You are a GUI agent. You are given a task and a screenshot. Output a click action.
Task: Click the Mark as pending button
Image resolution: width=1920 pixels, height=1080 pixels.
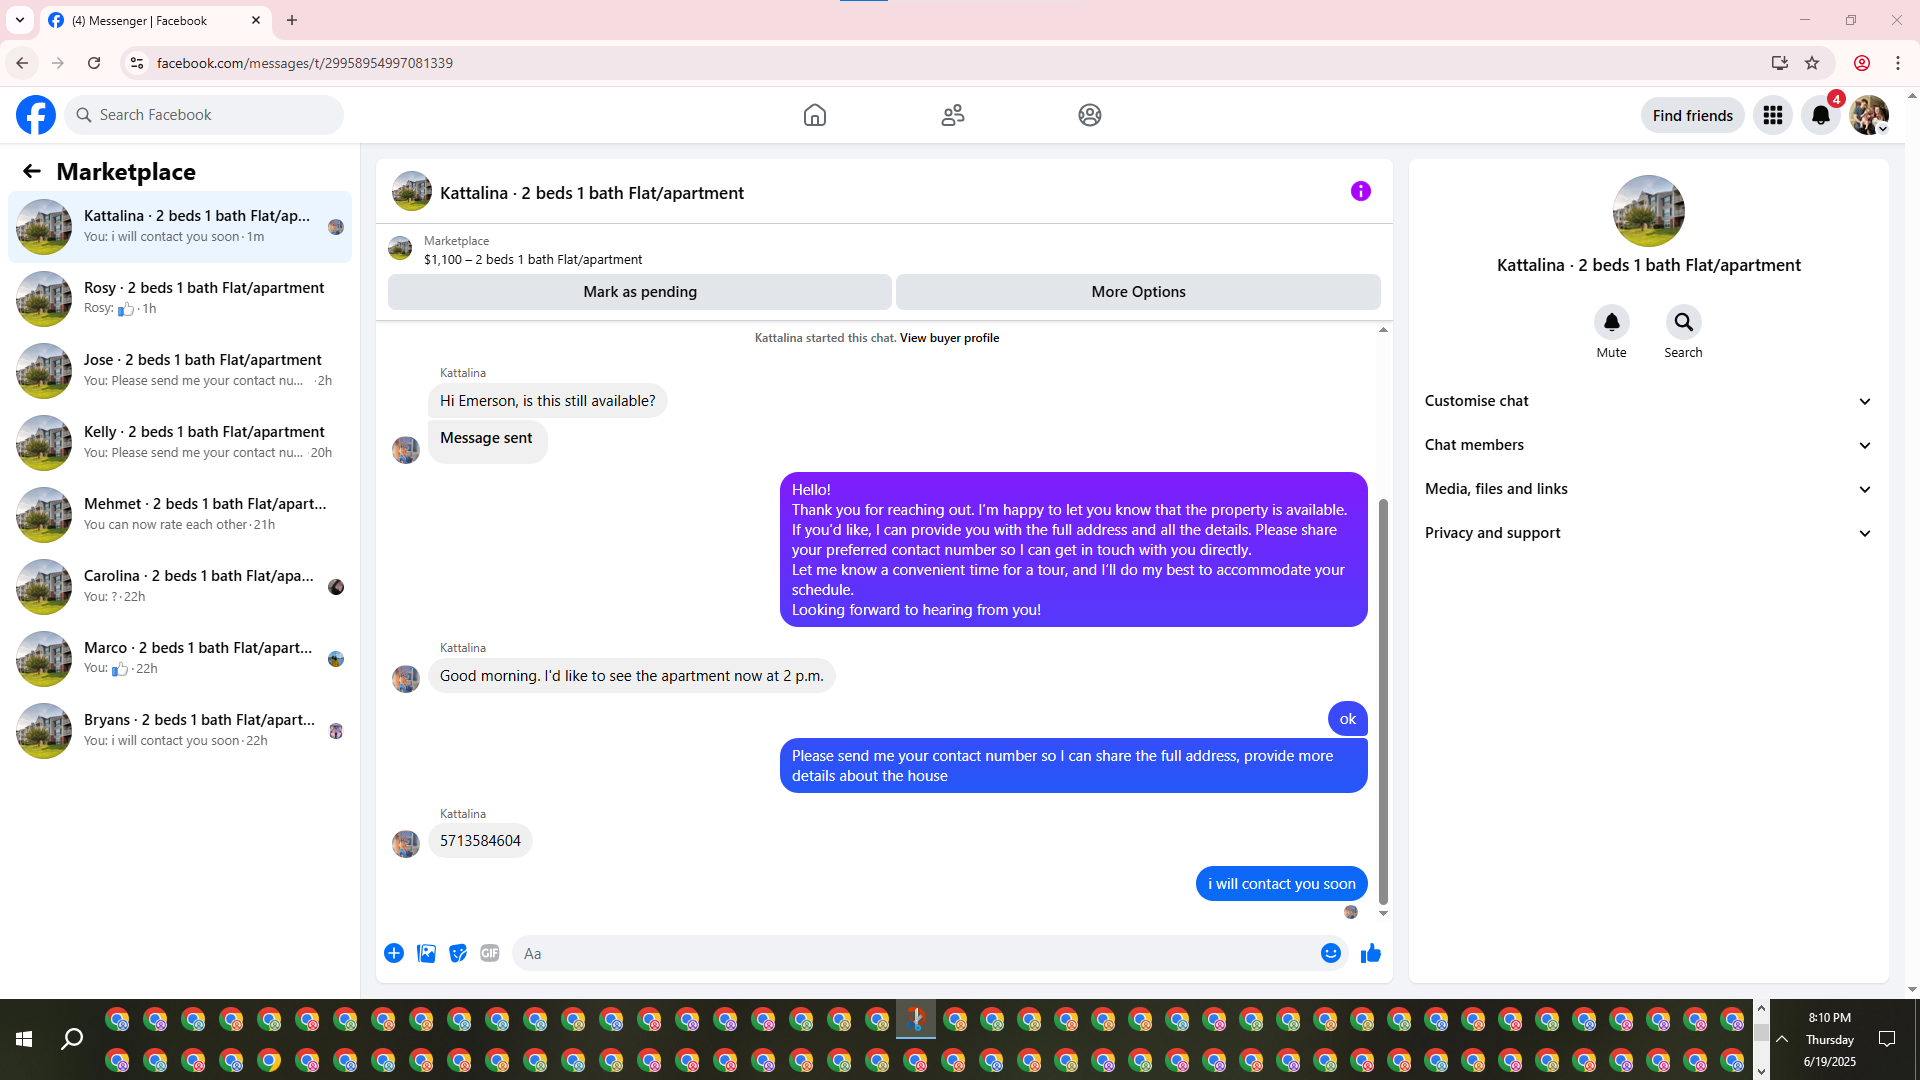click(640, 292)
